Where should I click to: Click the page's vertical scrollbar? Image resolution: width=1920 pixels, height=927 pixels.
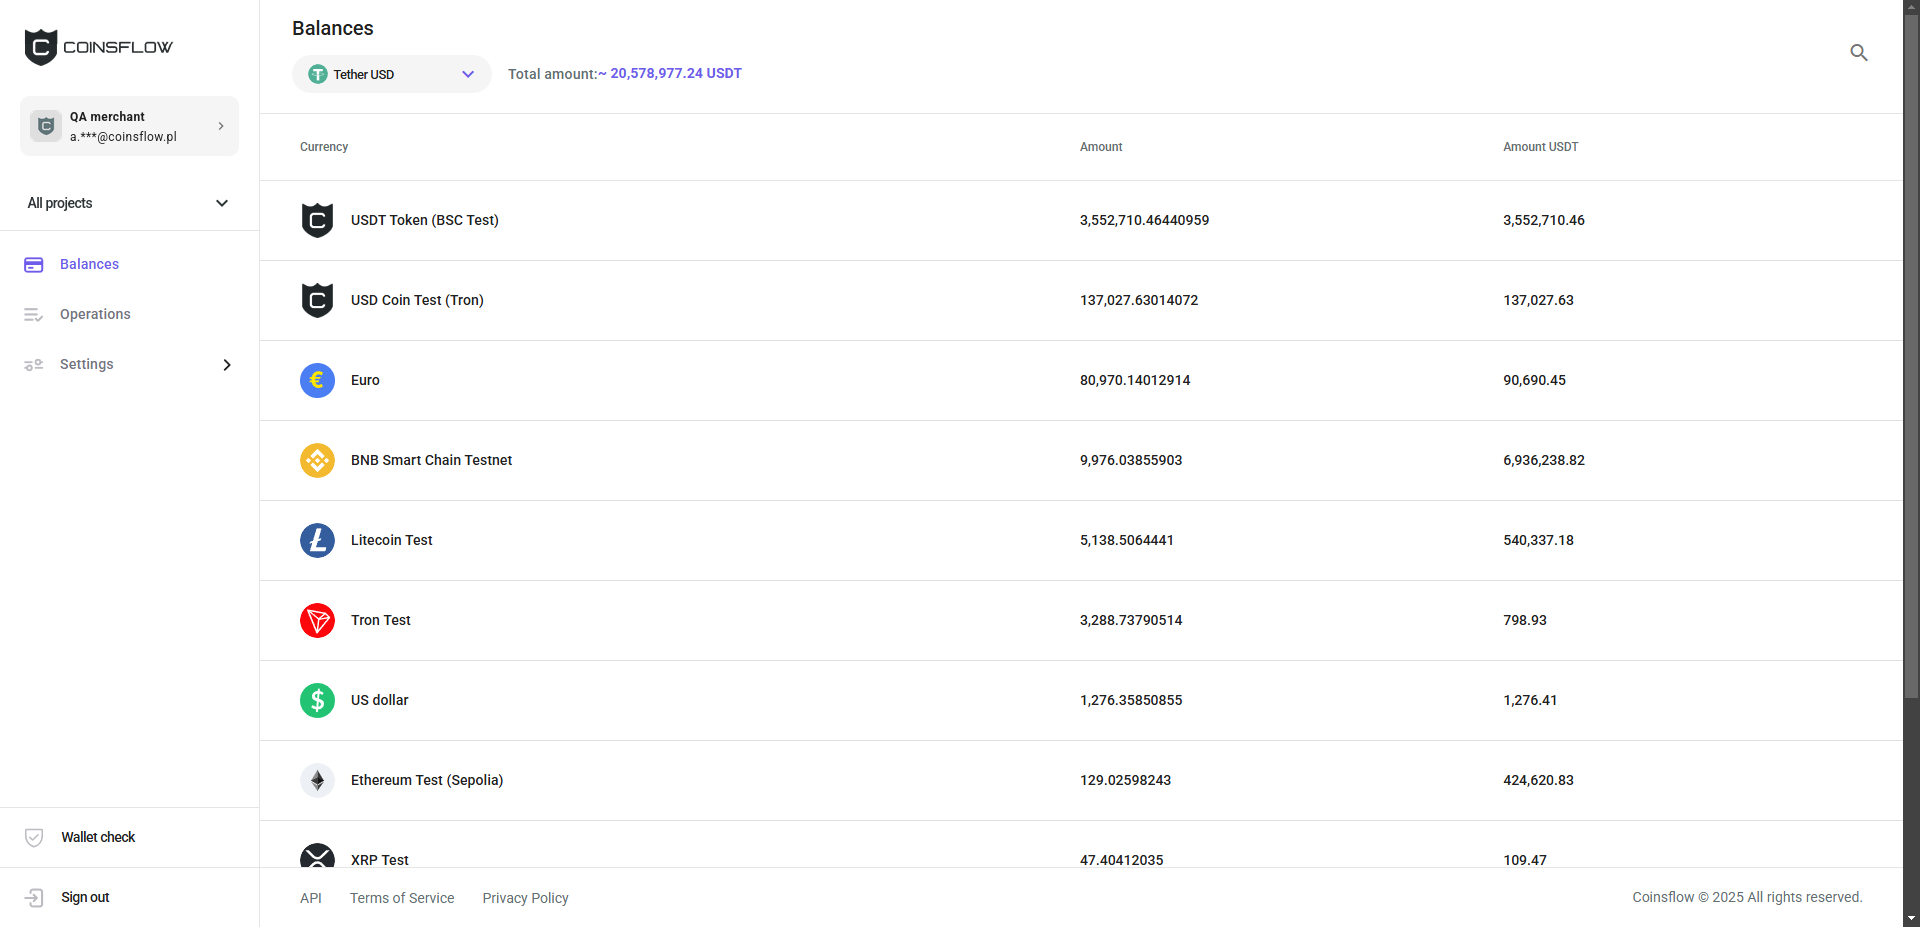coord(1911,350)
